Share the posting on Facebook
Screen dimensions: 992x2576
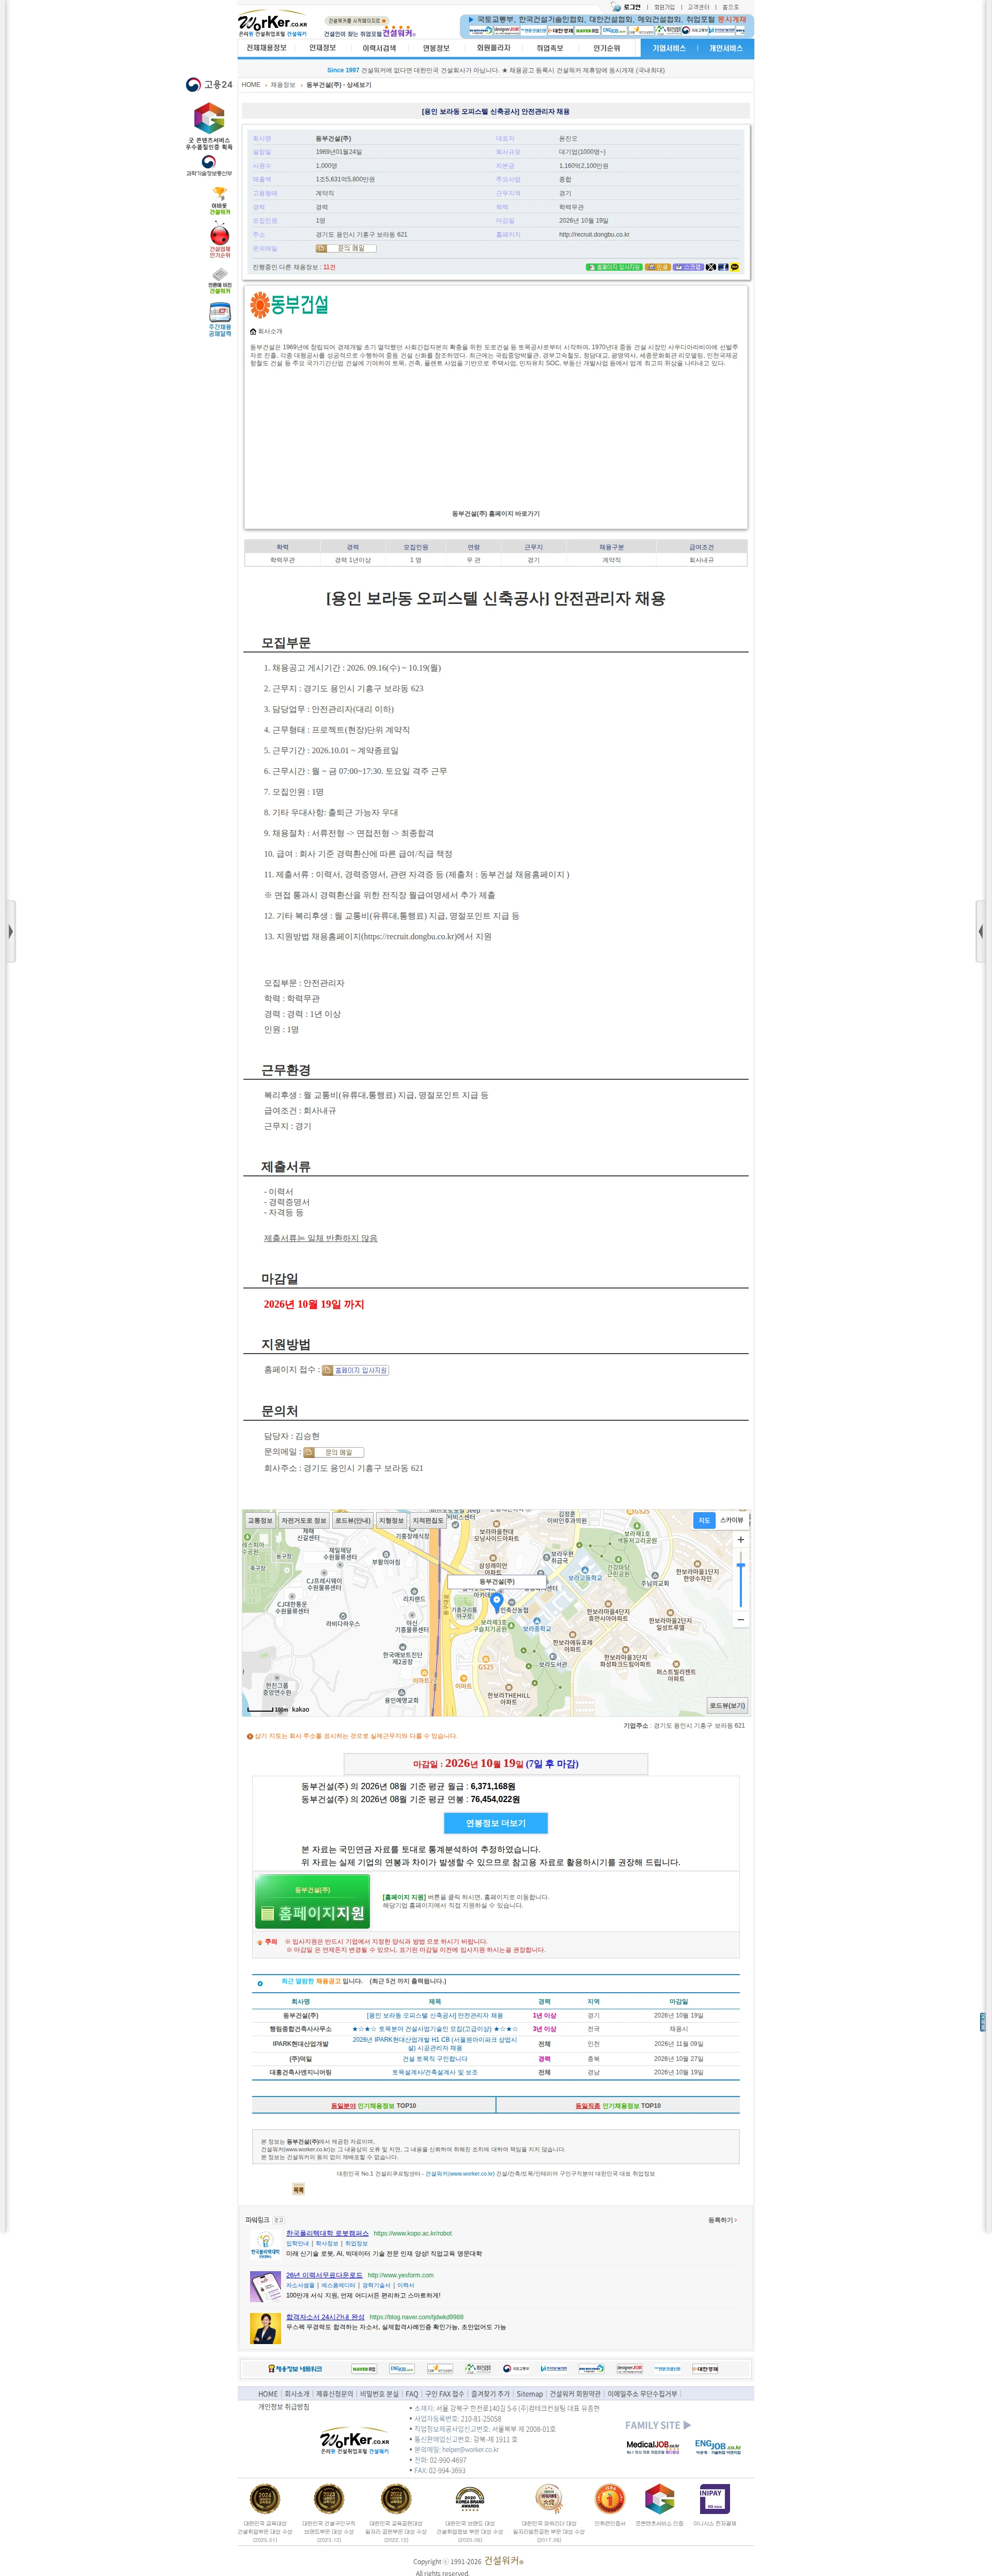coord(723,267)
